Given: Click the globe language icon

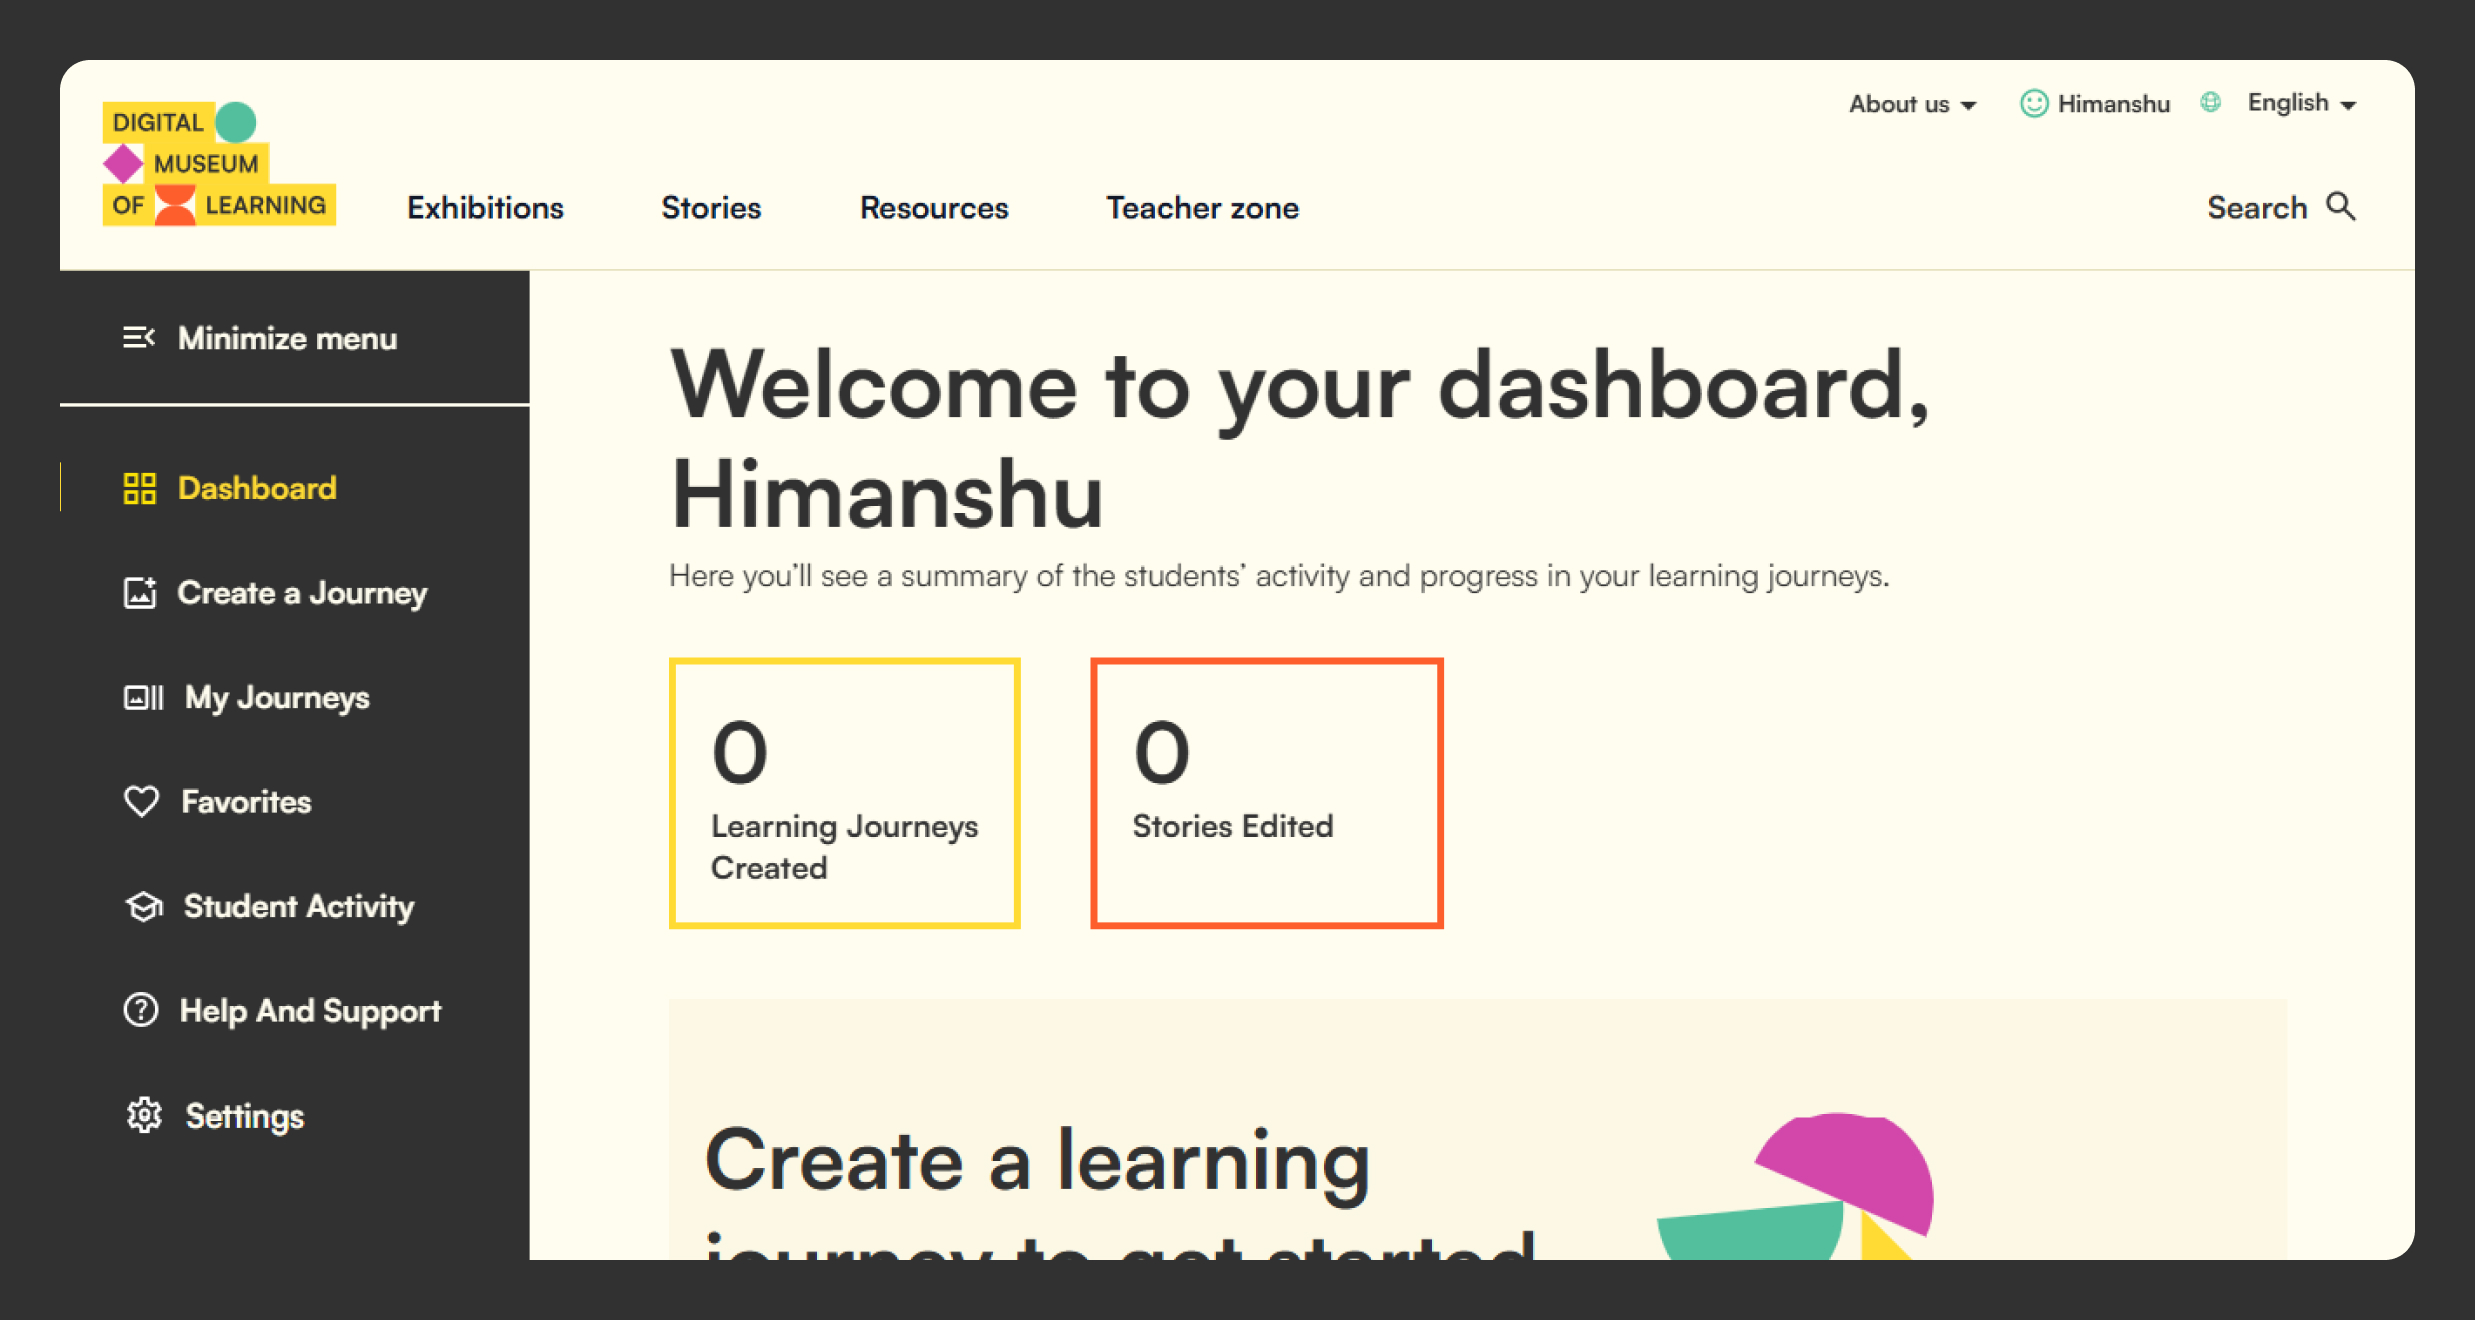Looking at the screenshot, I should point(2210,102).
